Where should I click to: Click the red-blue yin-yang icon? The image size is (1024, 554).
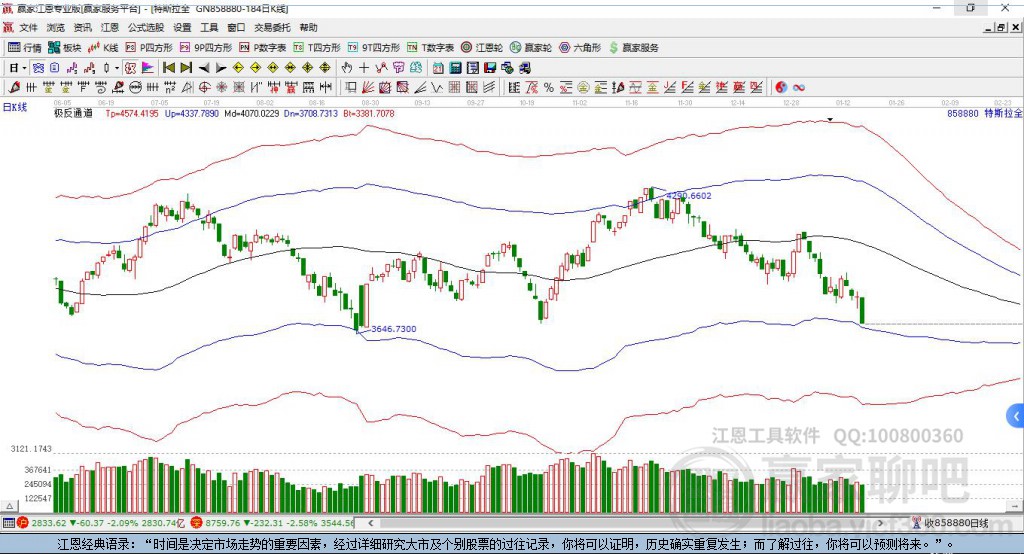tap(781, 87)
